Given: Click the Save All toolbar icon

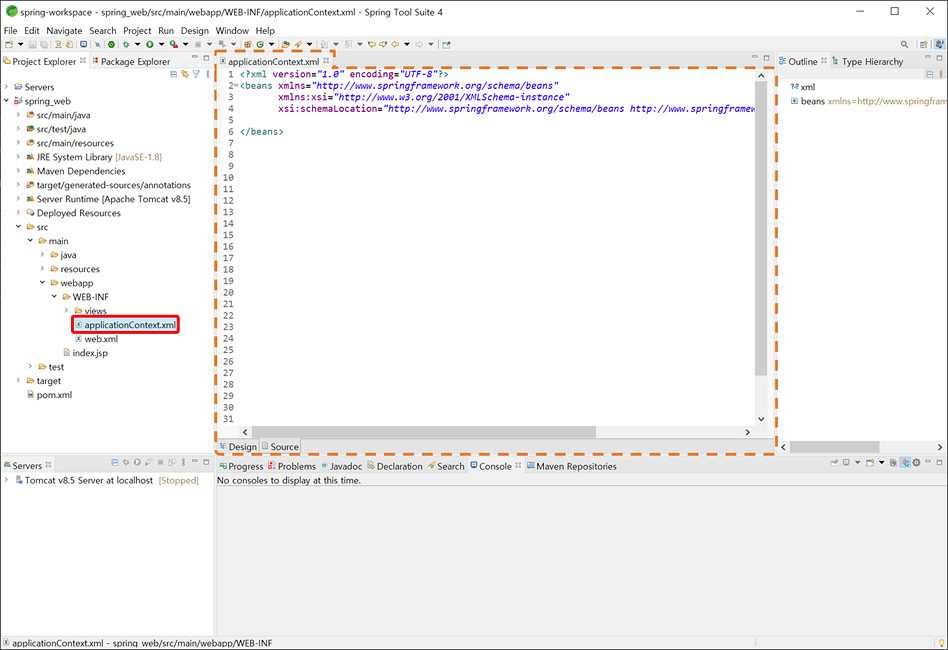Looking at the screenshot, I should [x=44, y=44].
